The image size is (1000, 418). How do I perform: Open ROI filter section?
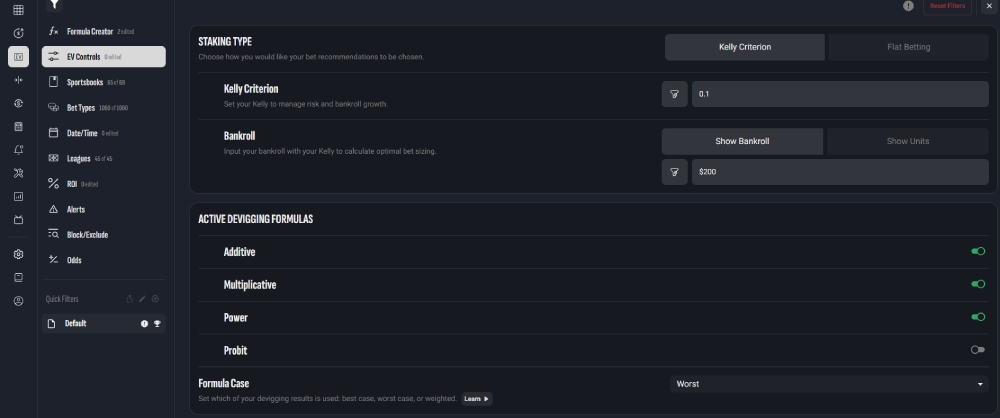[103, 184]
